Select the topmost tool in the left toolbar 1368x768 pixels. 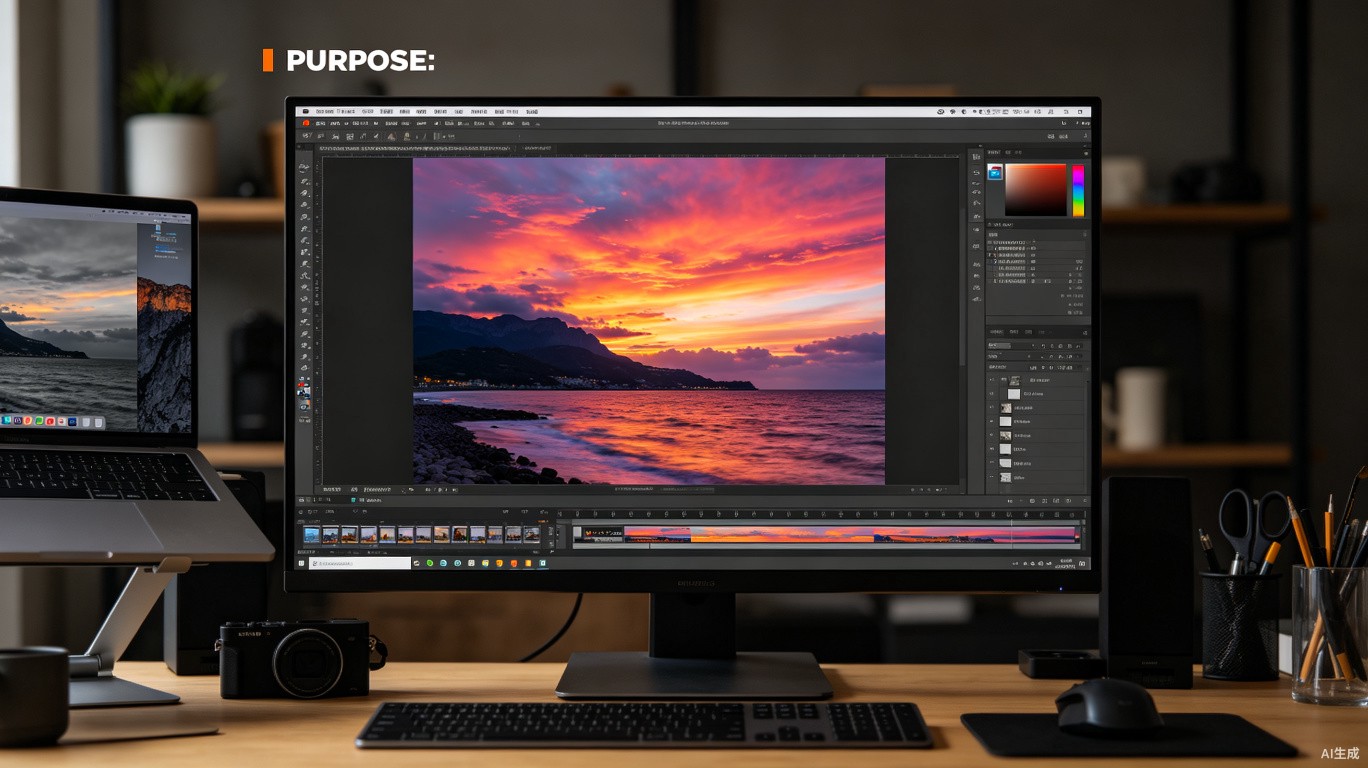[303, 166]
